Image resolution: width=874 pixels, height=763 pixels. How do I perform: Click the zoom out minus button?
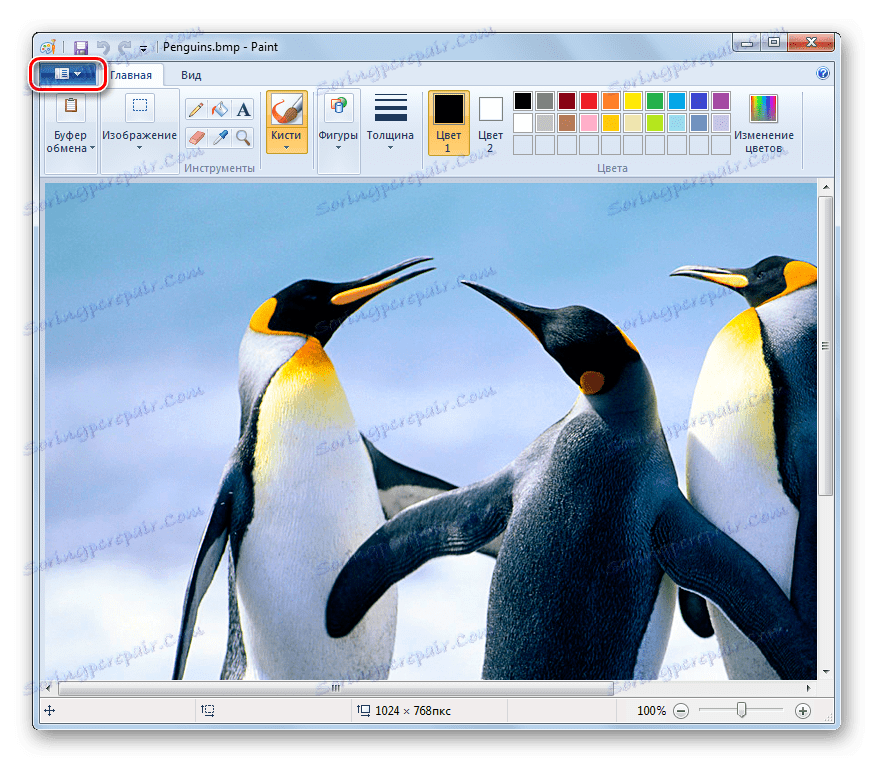[681, 711]
